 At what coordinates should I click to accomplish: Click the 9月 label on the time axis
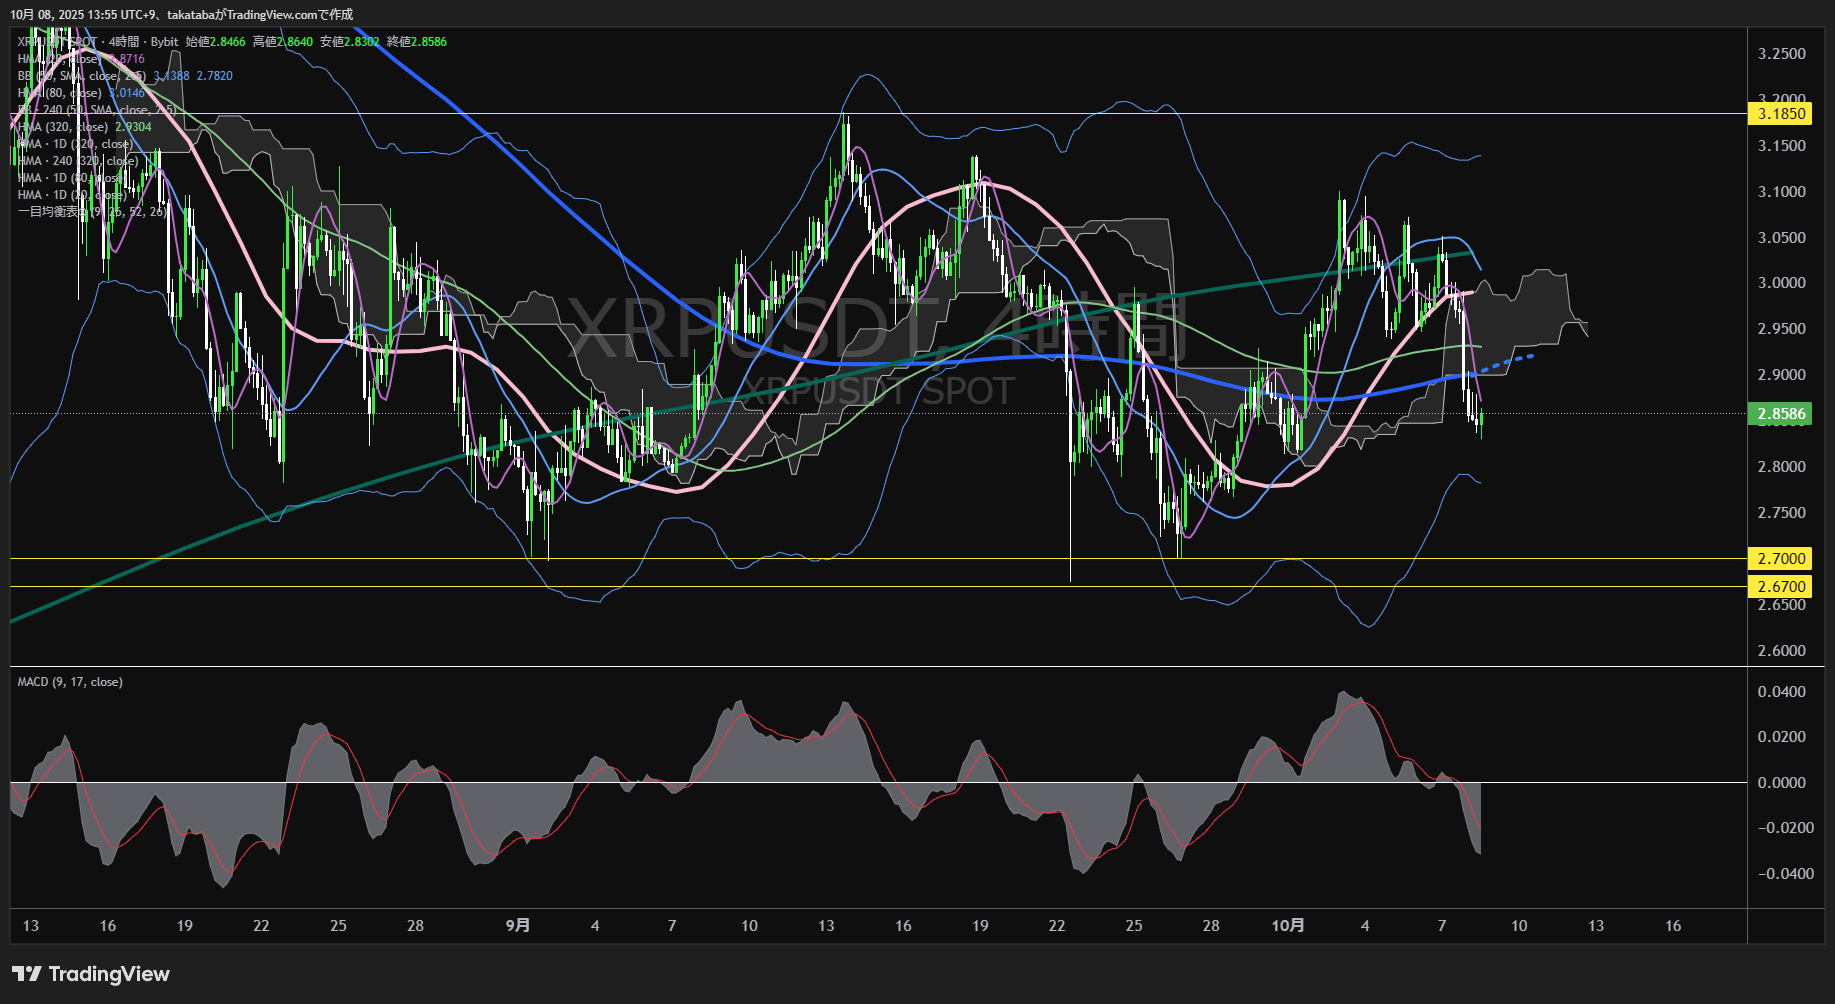click(x=518, y=926)
